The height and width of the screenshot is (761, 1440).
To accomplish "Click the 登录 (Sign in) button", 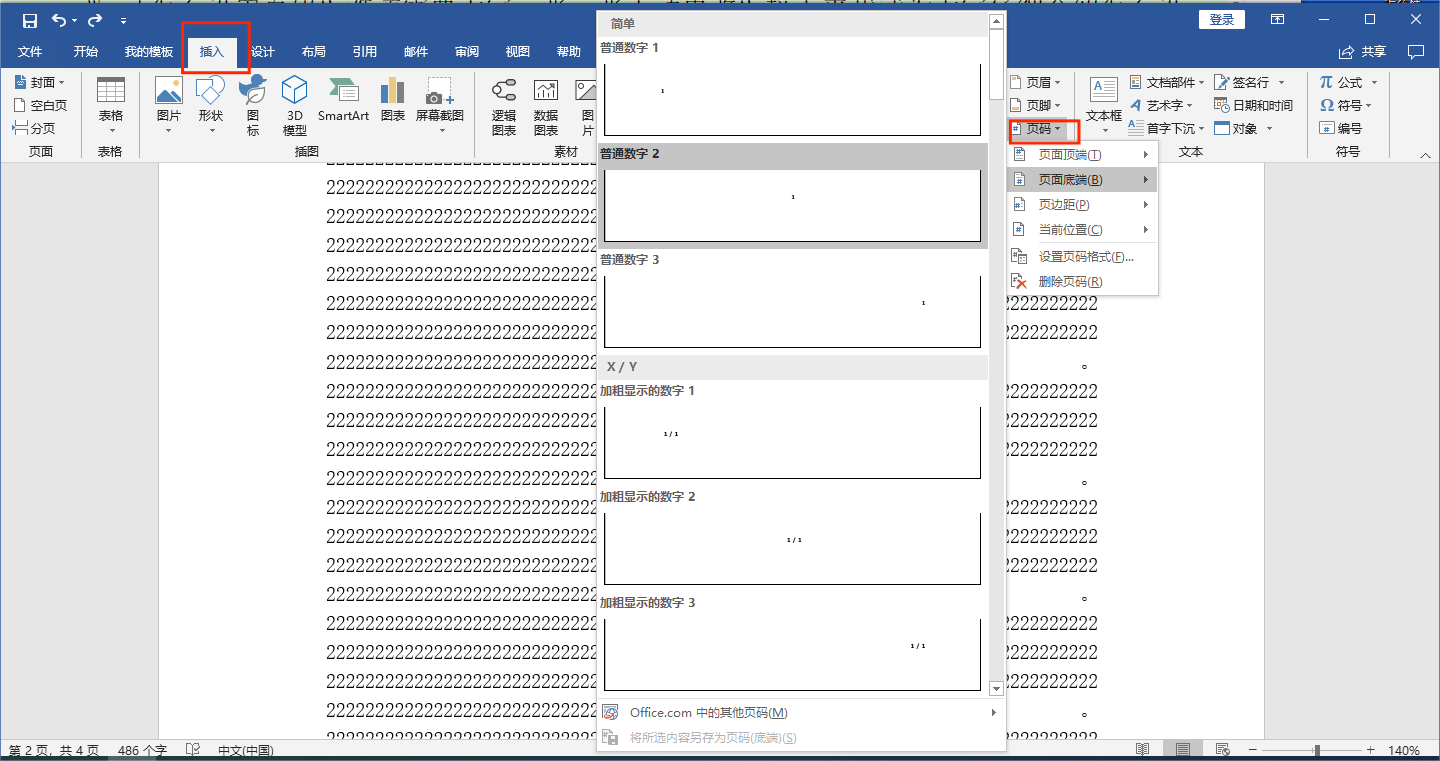I will (1221, 20).
